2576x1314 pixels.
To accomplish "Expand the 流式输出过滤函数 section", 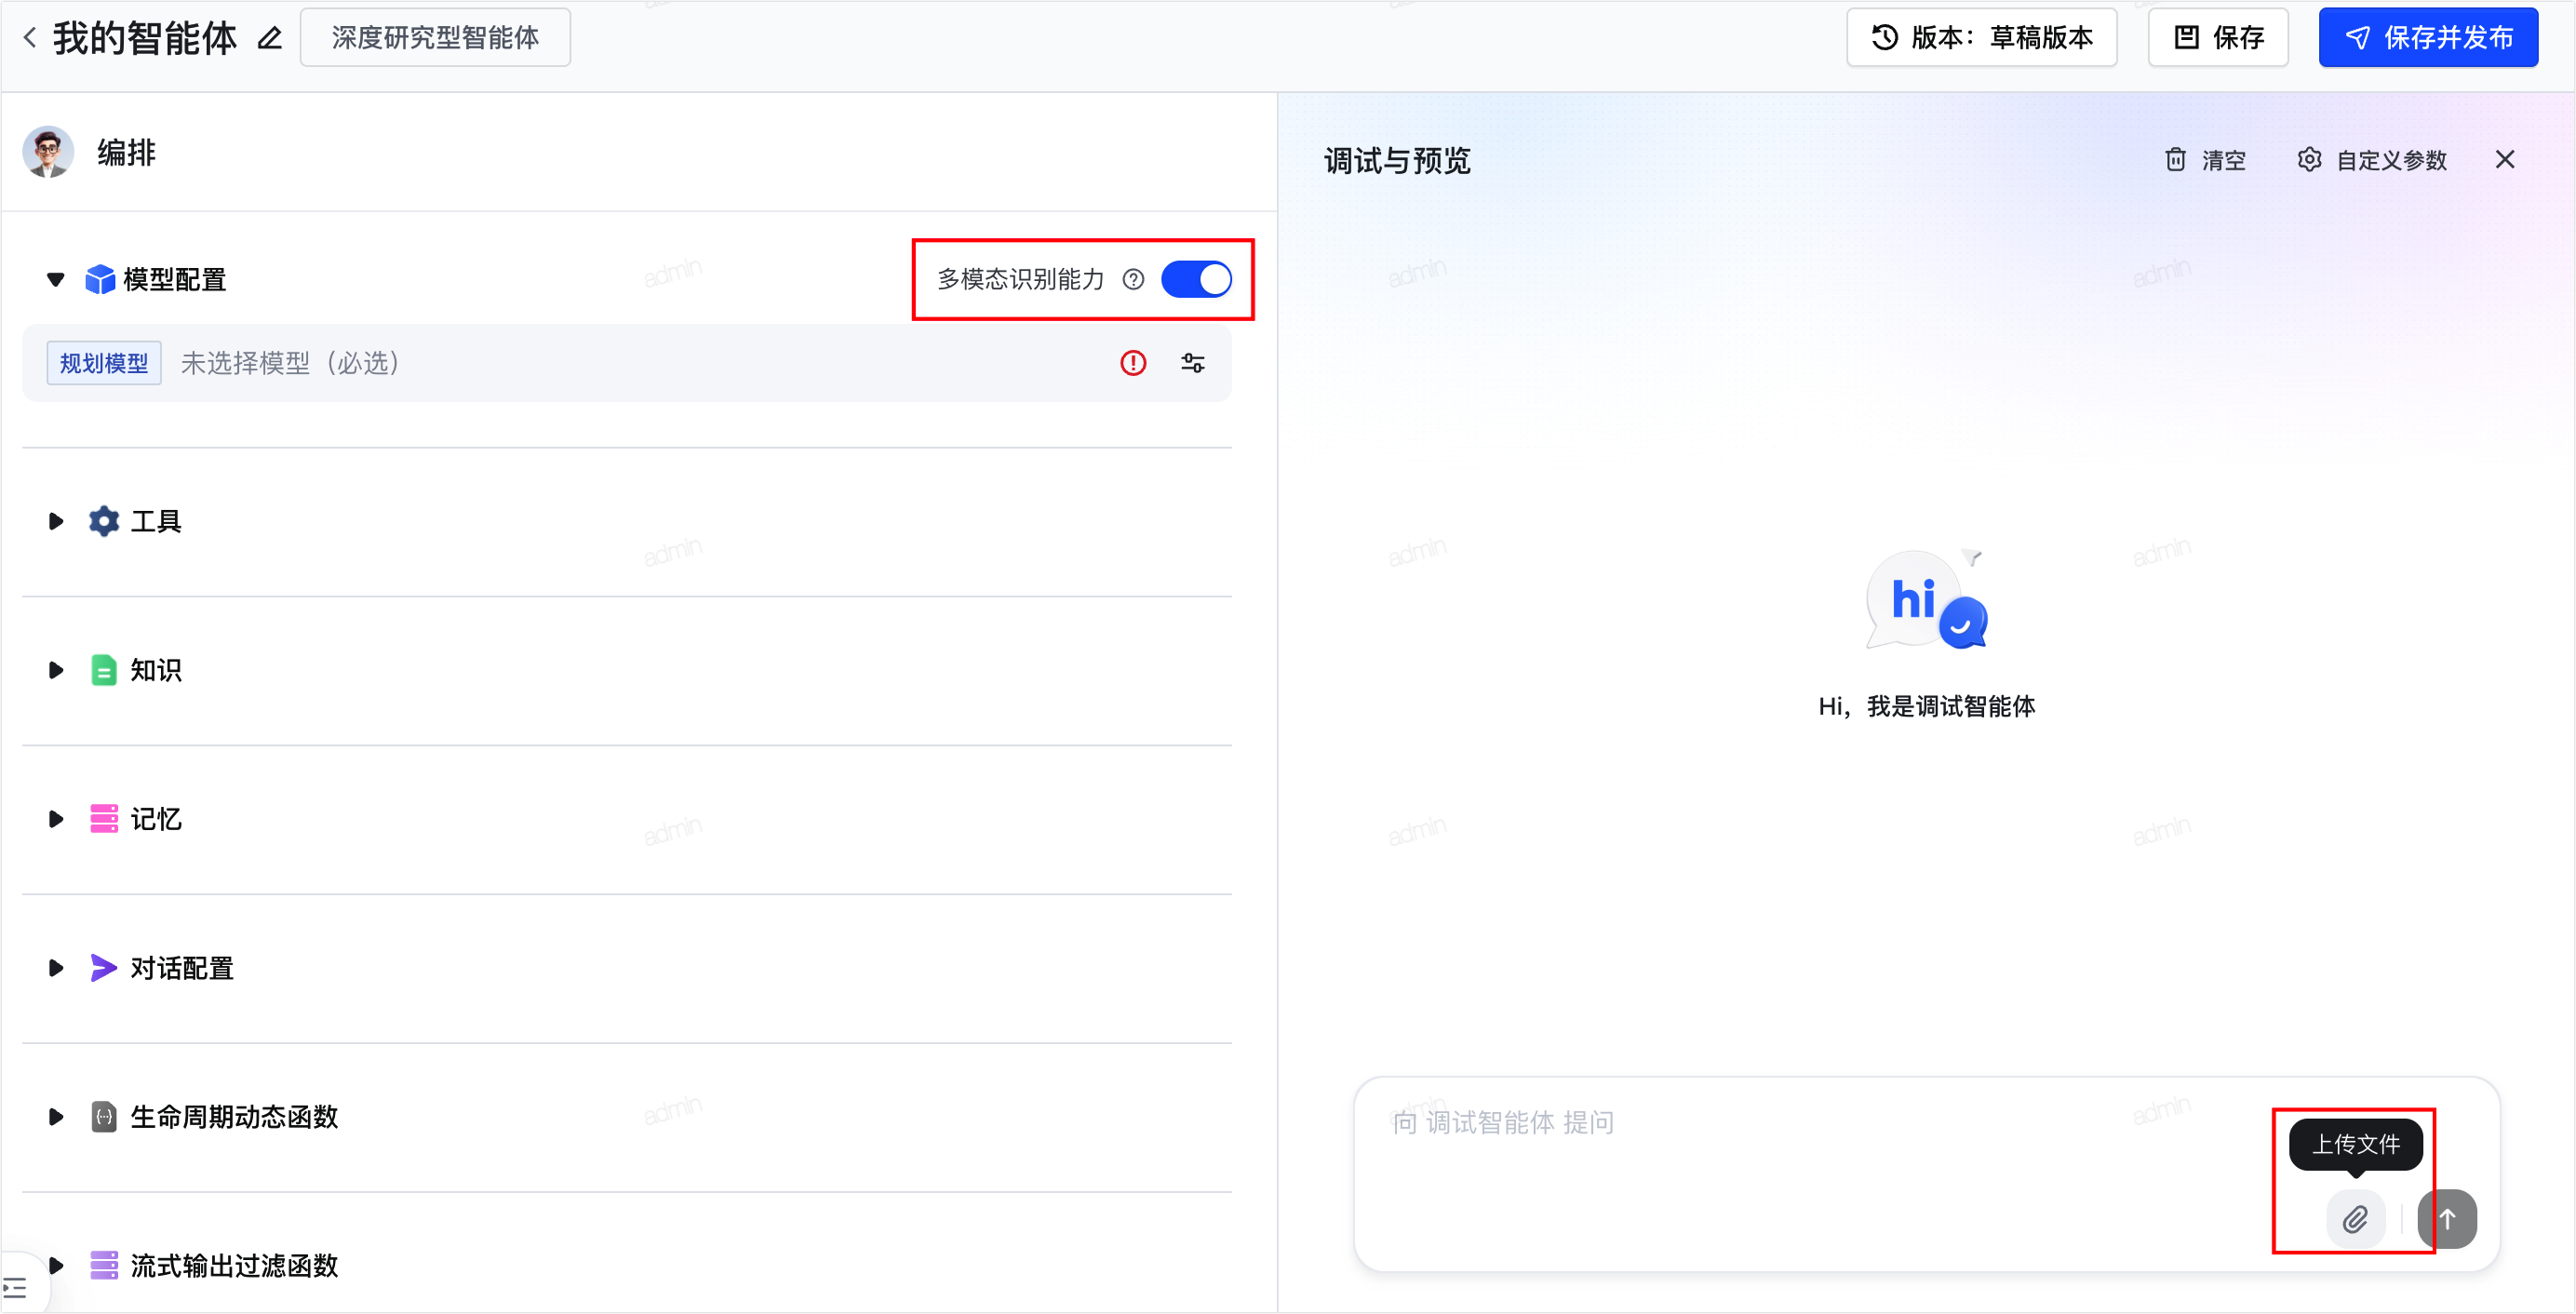I will tap(56, 1267).
